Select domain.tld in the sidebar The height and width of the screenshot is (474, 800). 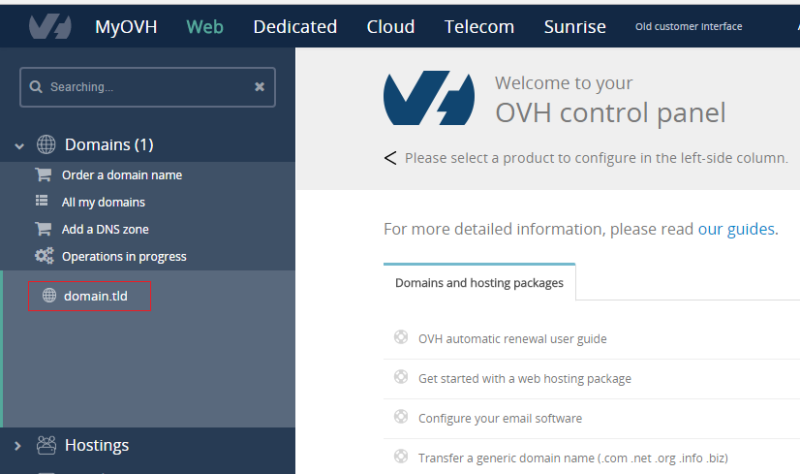tap(95, 296)
